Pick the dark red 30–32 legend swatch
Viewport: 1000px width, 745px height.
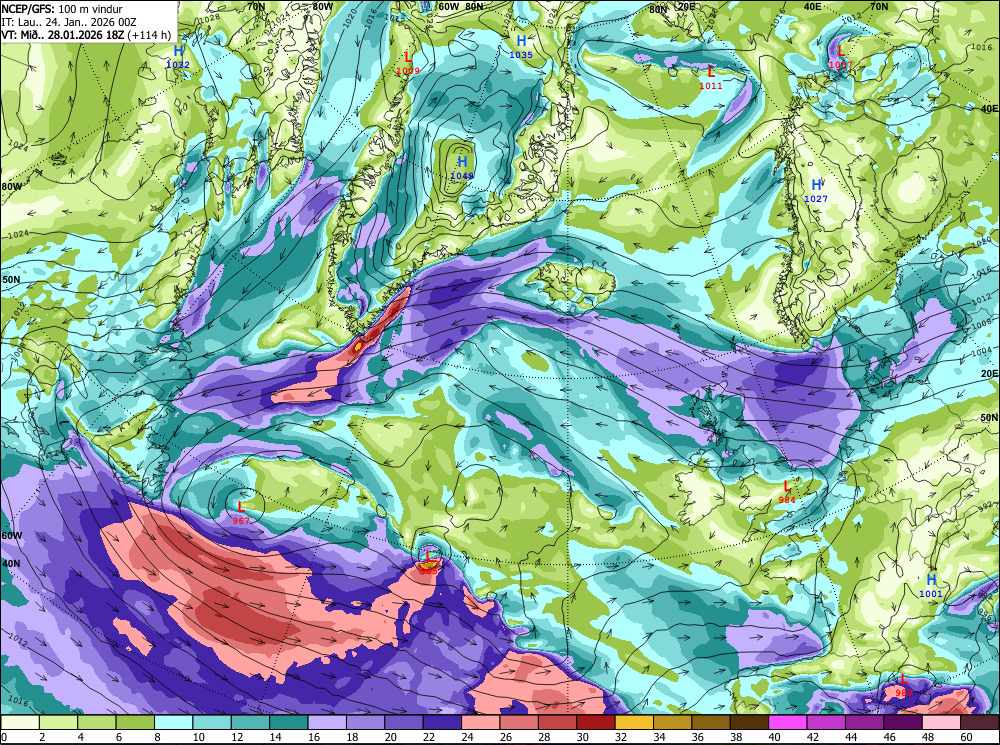[x=595, y=722]
